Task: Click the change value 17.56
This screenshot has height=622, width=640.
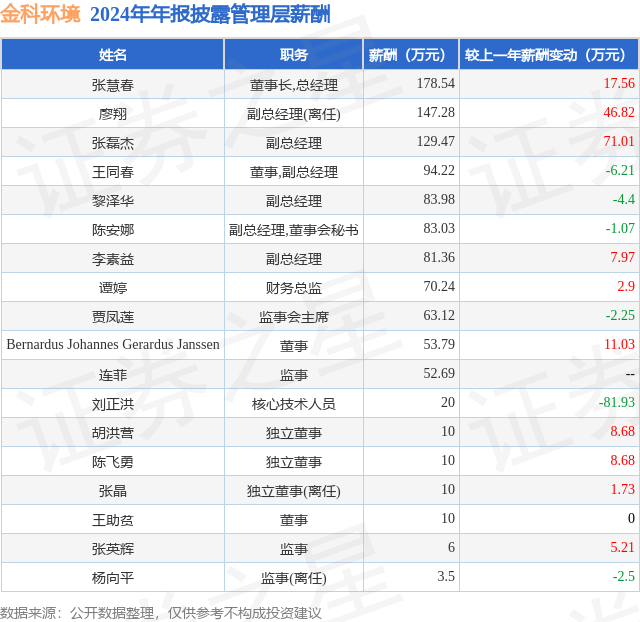Action: click(619, 84)
